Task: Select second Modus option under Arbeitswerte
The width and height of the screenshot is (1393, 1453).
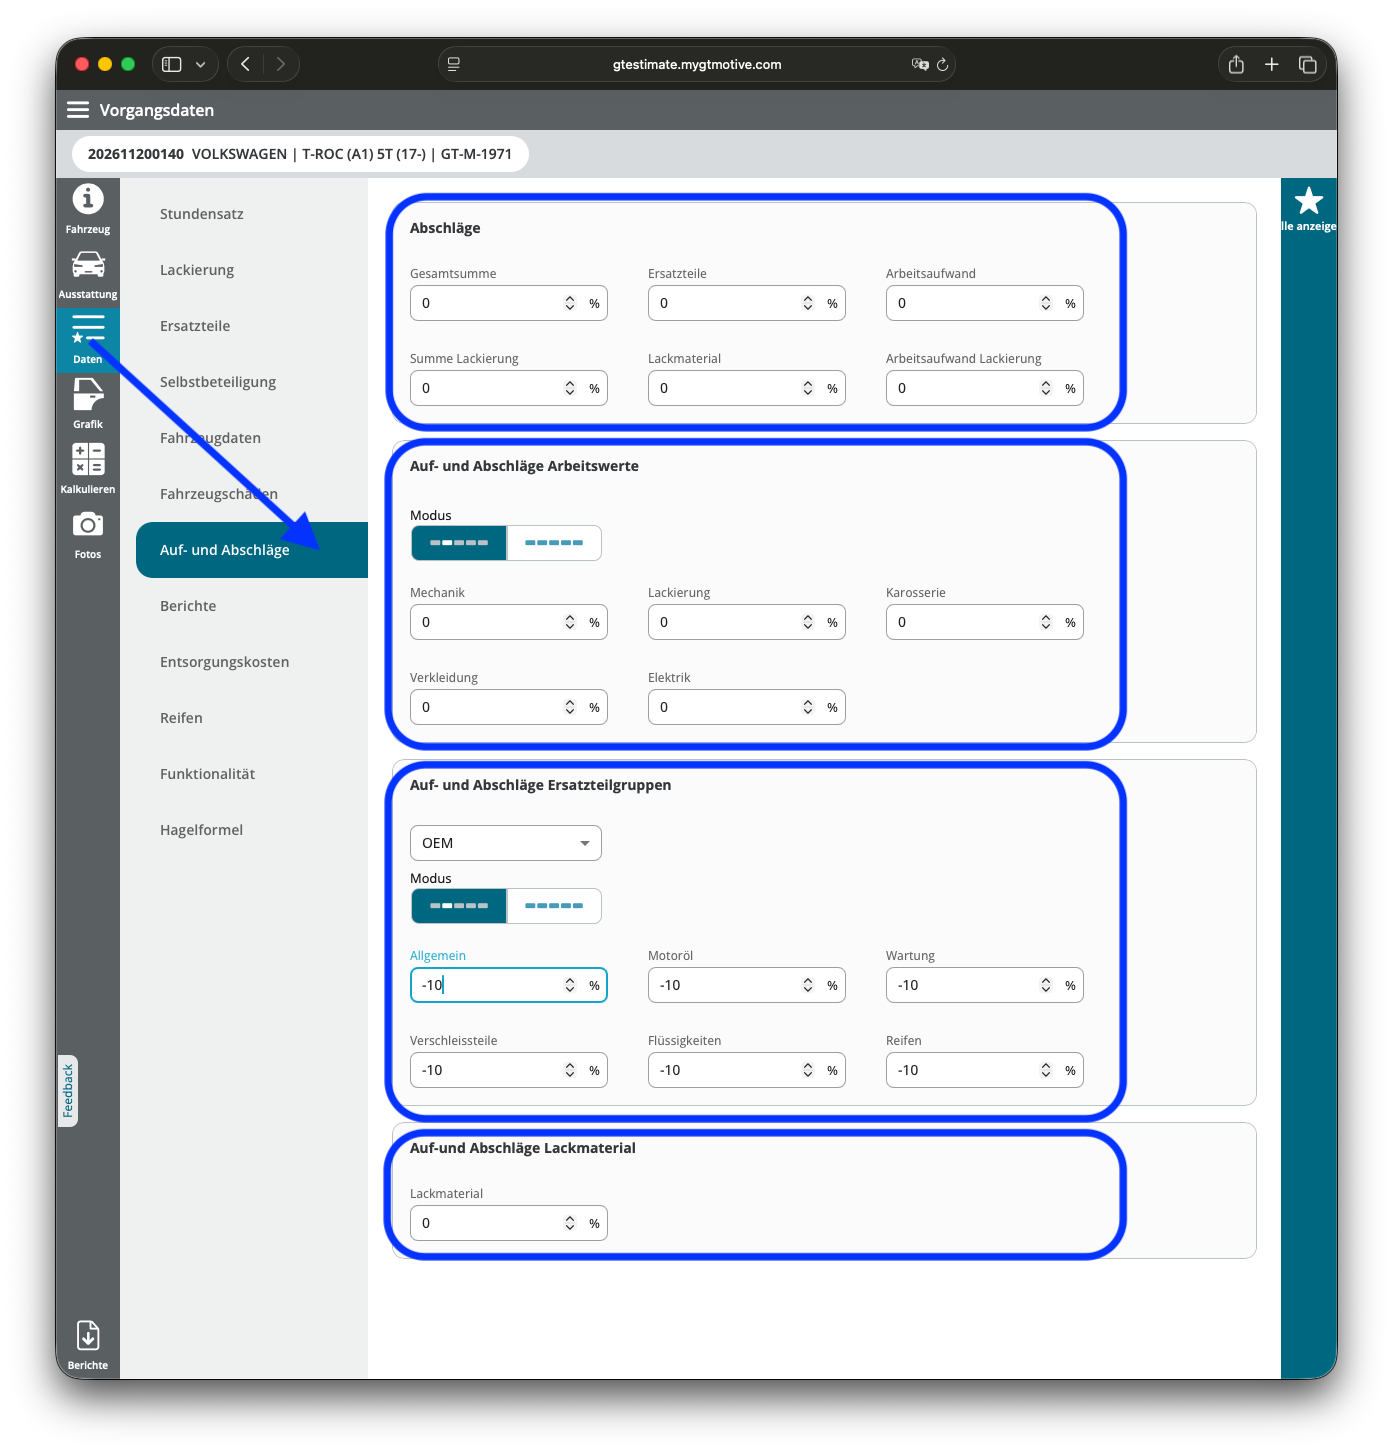Action: click(x=554, y=543)
